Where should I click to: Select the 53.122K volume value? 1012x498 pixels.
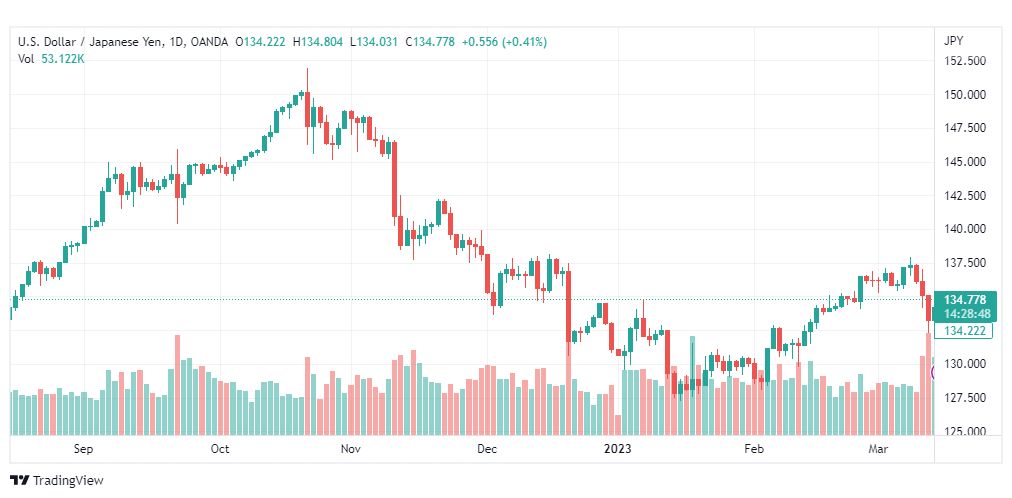[63, 59]
